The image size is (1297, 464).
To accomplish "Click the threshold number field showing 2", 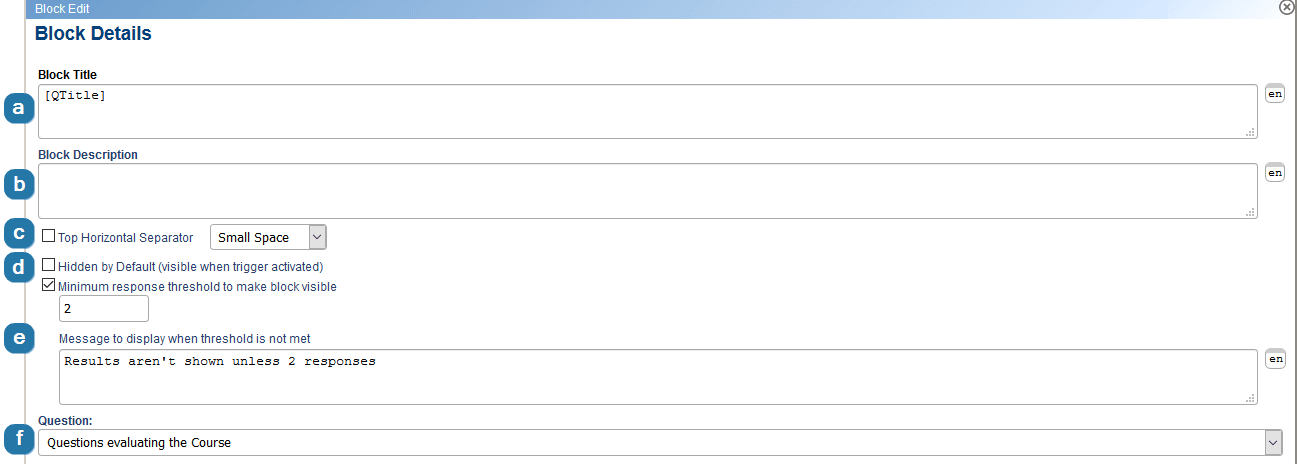I will point(104,309).
